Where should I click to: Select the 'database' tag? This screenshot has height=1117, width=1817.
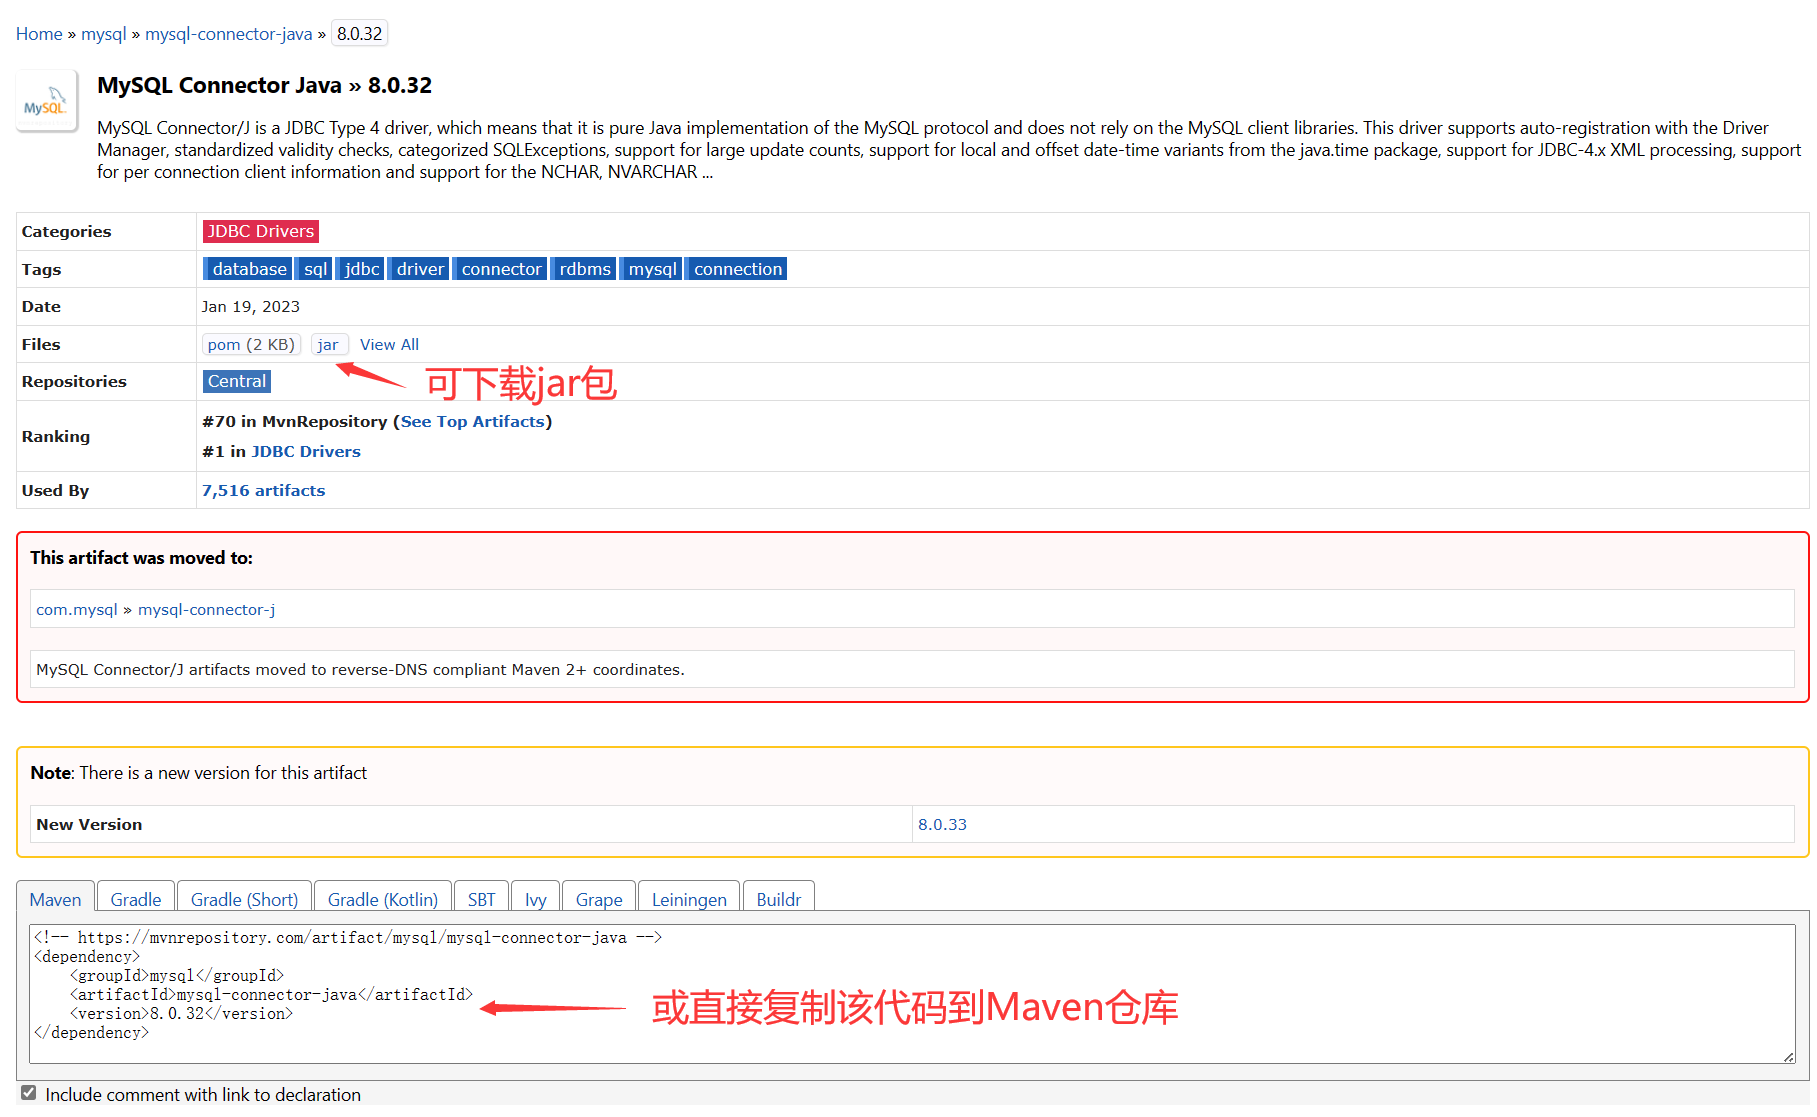(x=249, y=269)
